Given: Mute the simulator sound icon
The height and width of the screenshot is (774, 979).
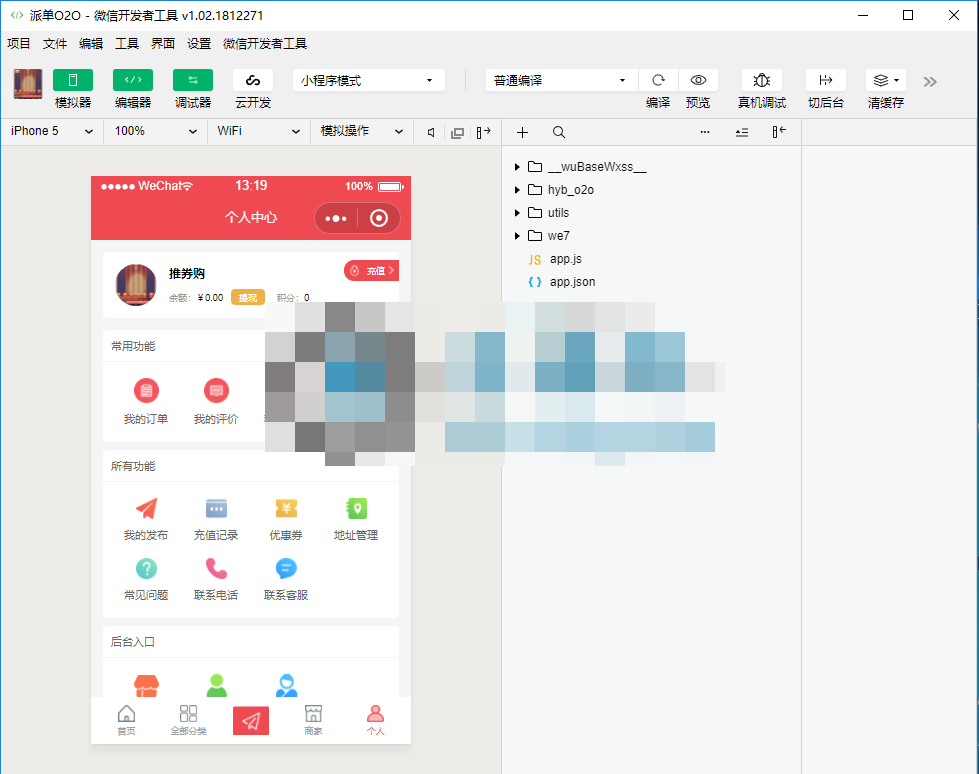Looking at the screenshot, I should (x=431, y=132).
